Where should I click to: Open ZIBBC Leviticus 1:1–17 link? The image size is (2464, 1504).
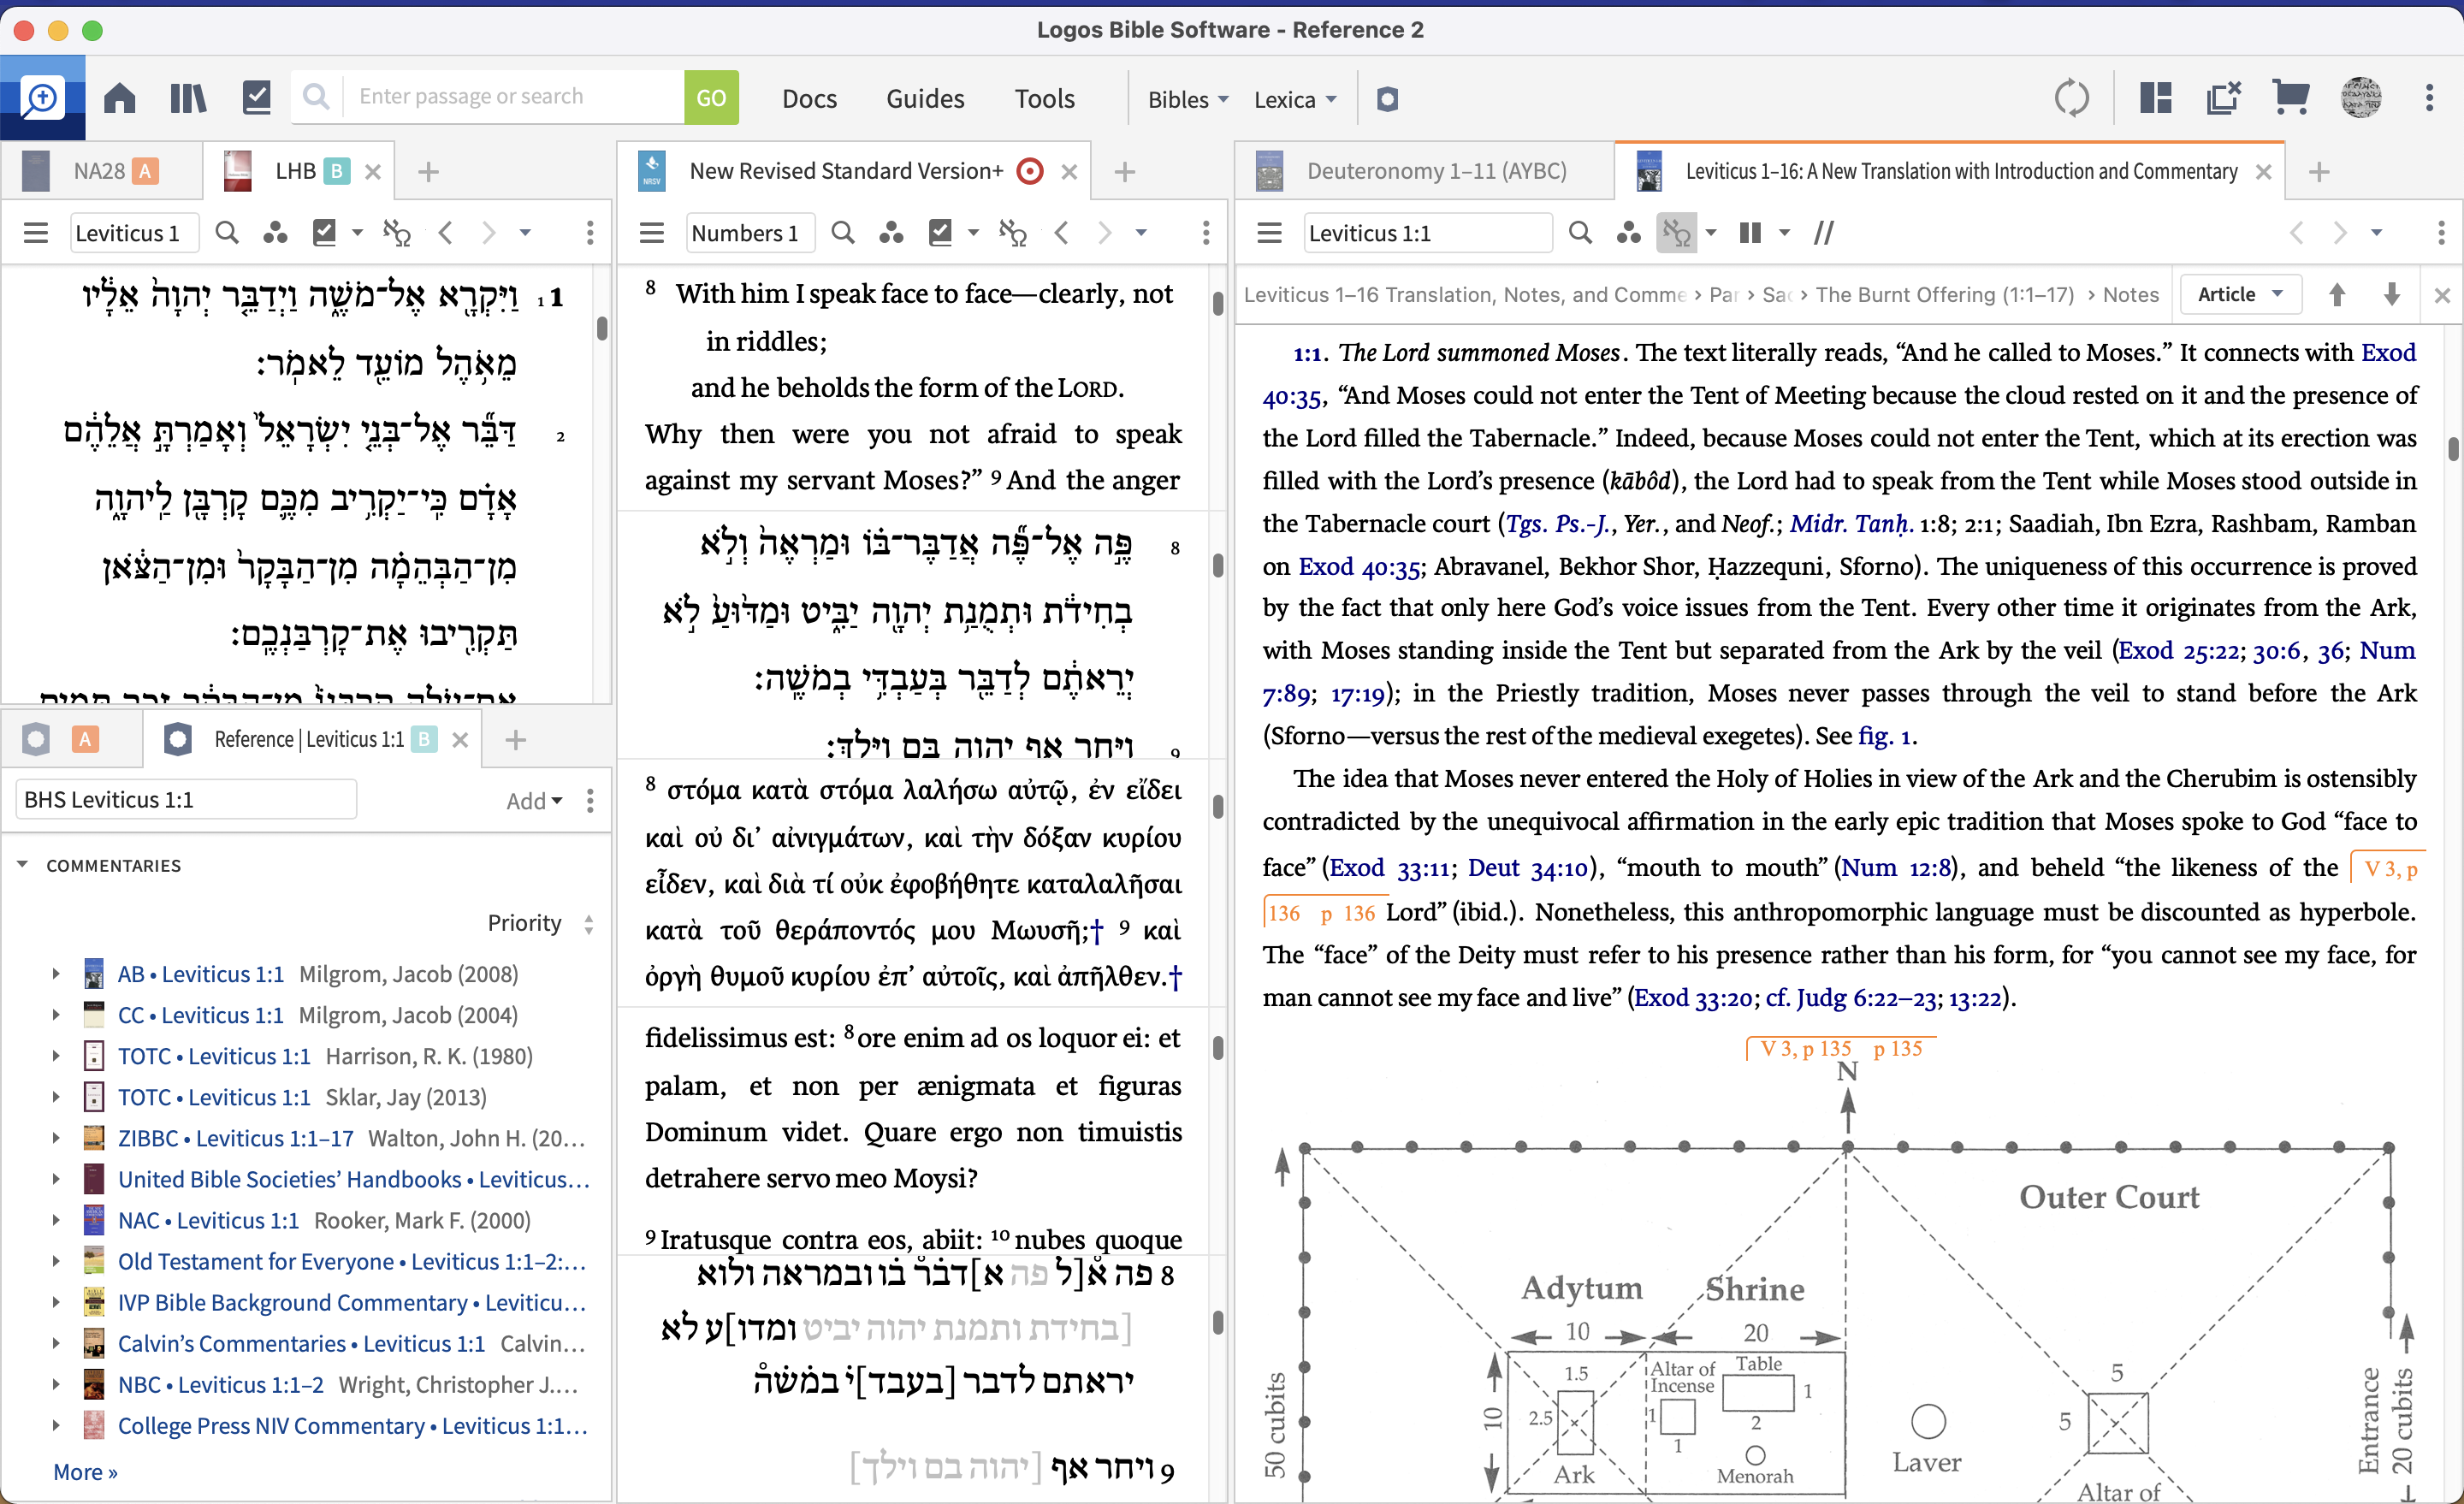tap(236, 1139)
